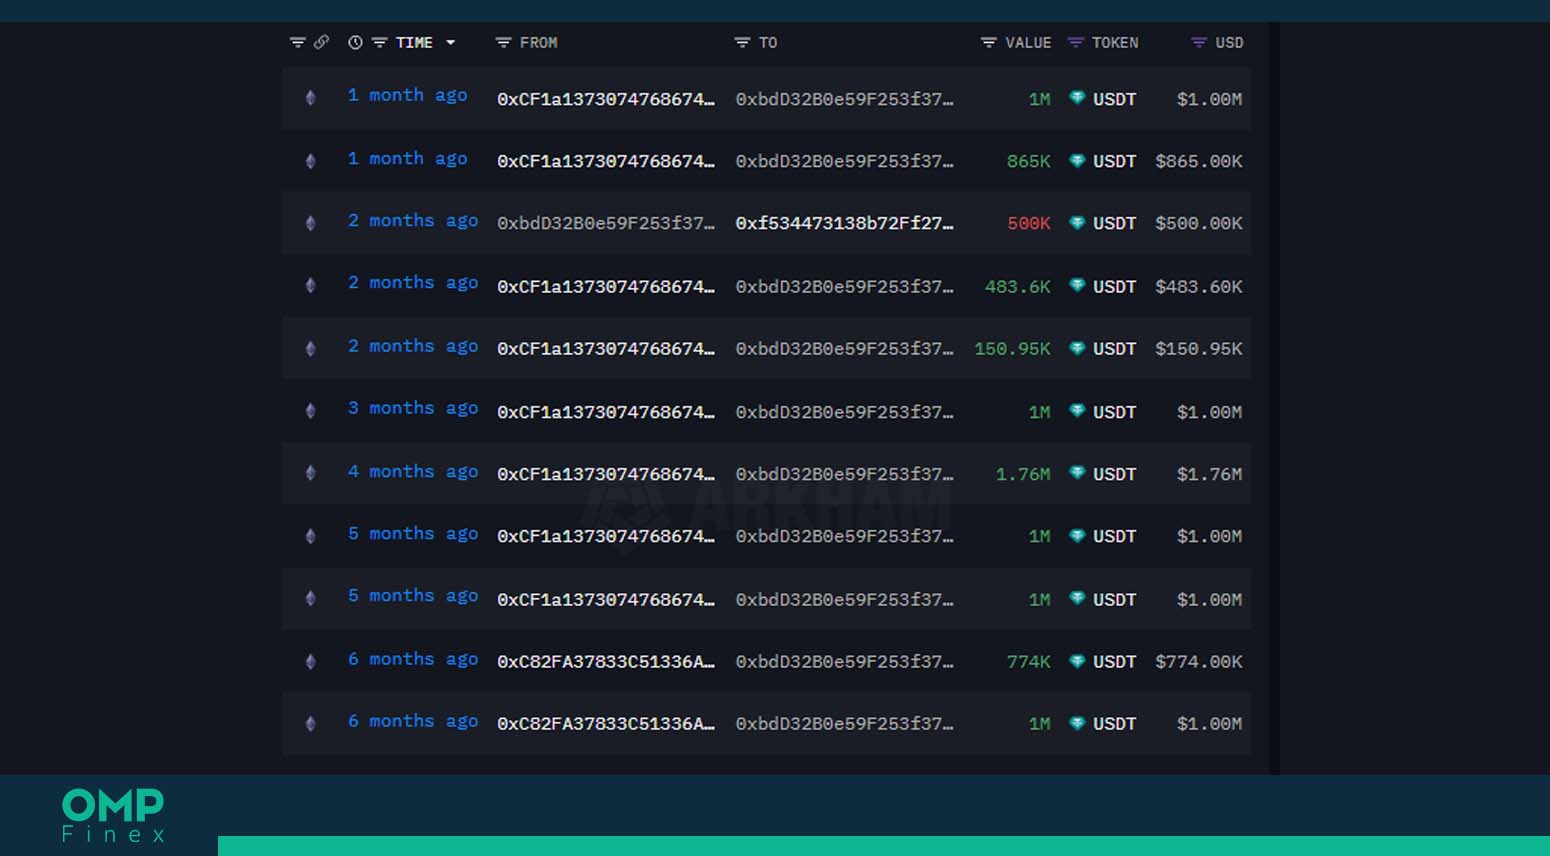Open the '6 months ago' link for $774.00K
Image resolution: width=1550 pixels, height=856 pixels.
click(x=413, y=659)
